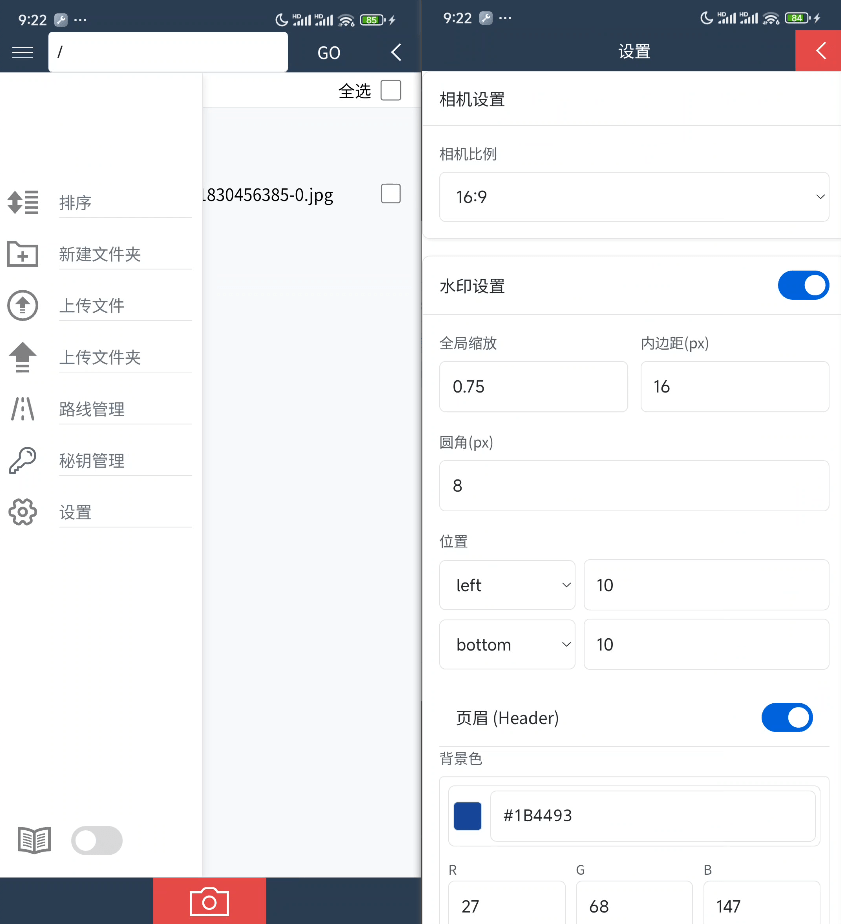Image resolution: width=841 pixels, height=924 pixels.
Task: Toggle the switch next to the book icon
Action: (96, 840)
